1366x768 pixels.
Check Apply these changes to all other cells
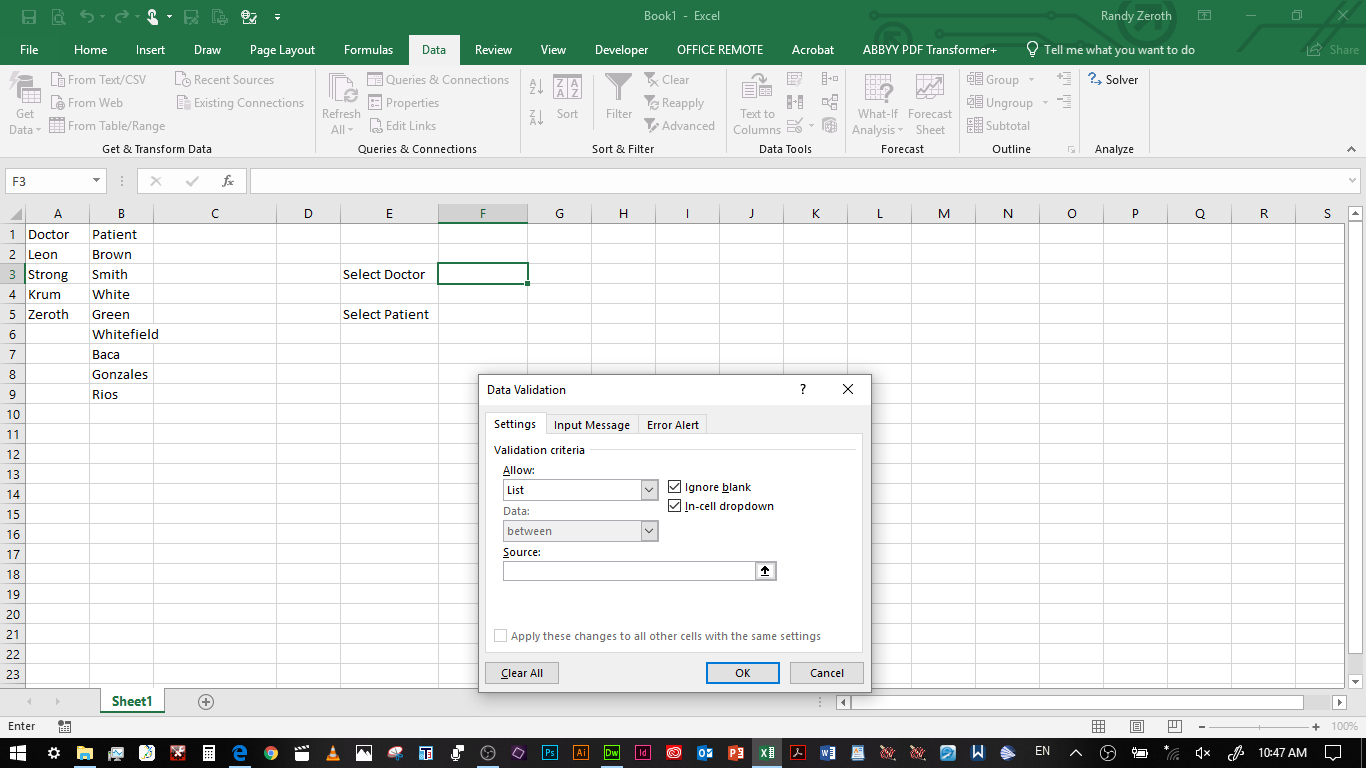click(500, 635)
